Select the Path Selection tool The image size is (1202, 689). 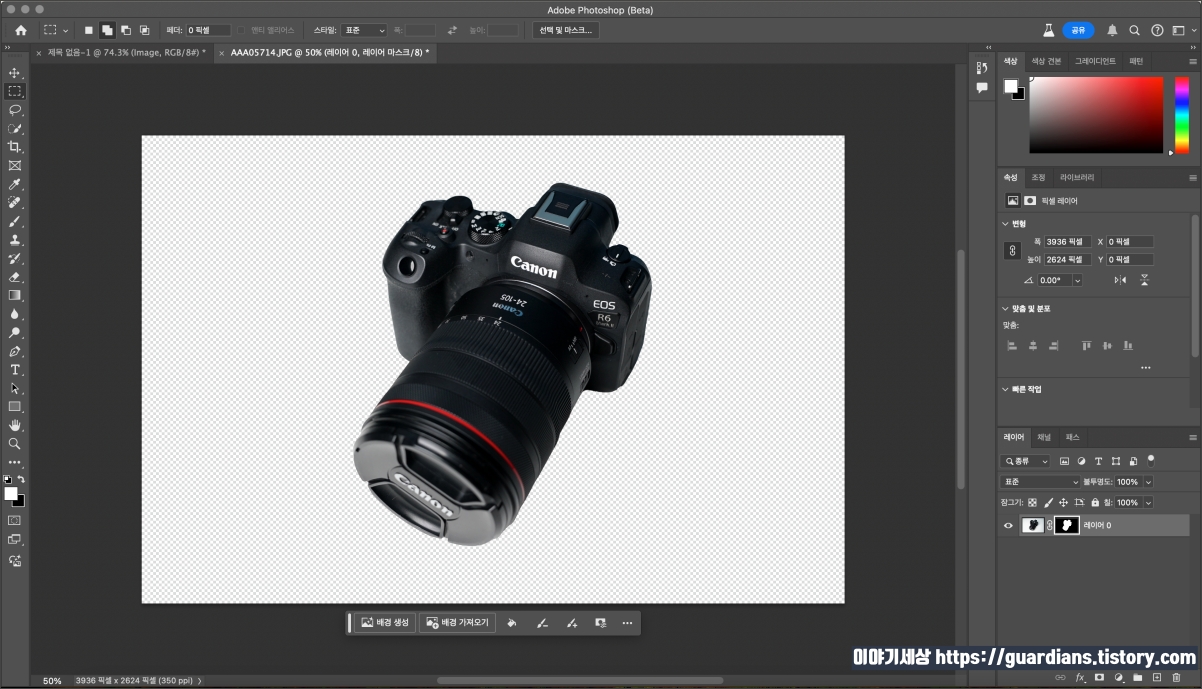(15, 388)
